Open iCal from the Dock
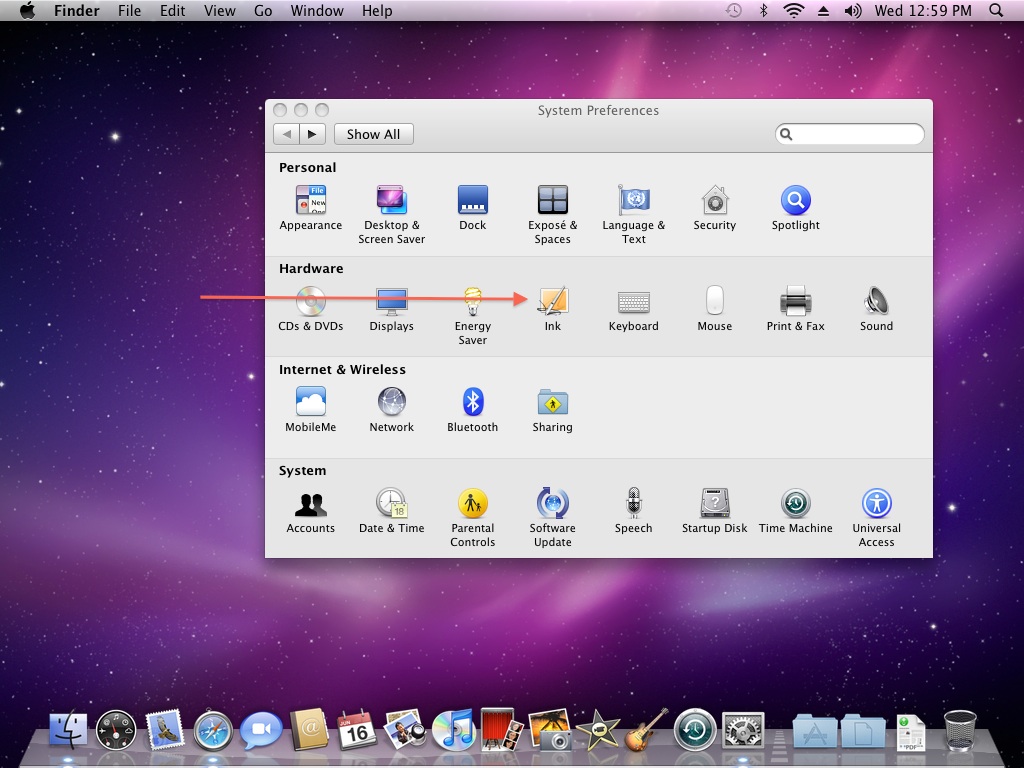1024x768 pixels. pos(357,729)
